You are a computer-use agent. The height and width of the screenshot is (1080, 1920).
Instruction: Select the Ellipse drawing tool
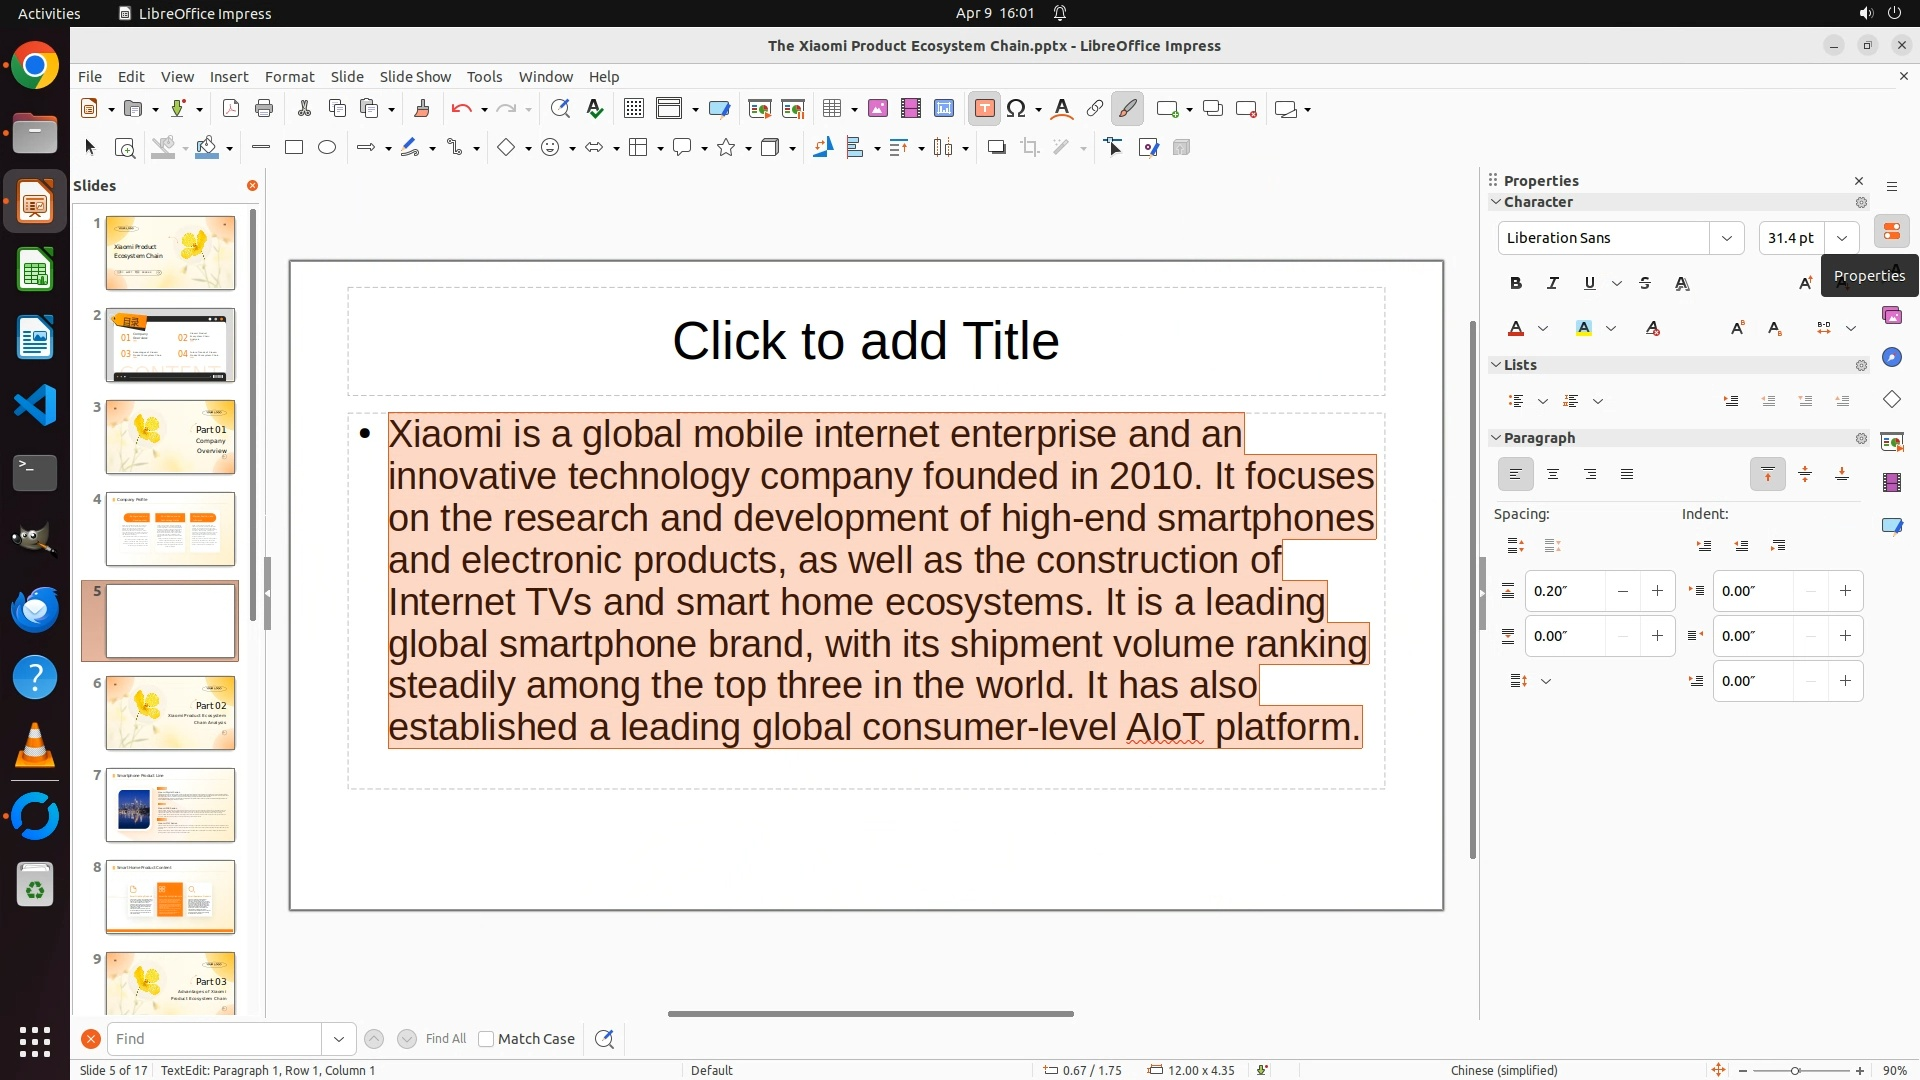[x=327, y=148]
